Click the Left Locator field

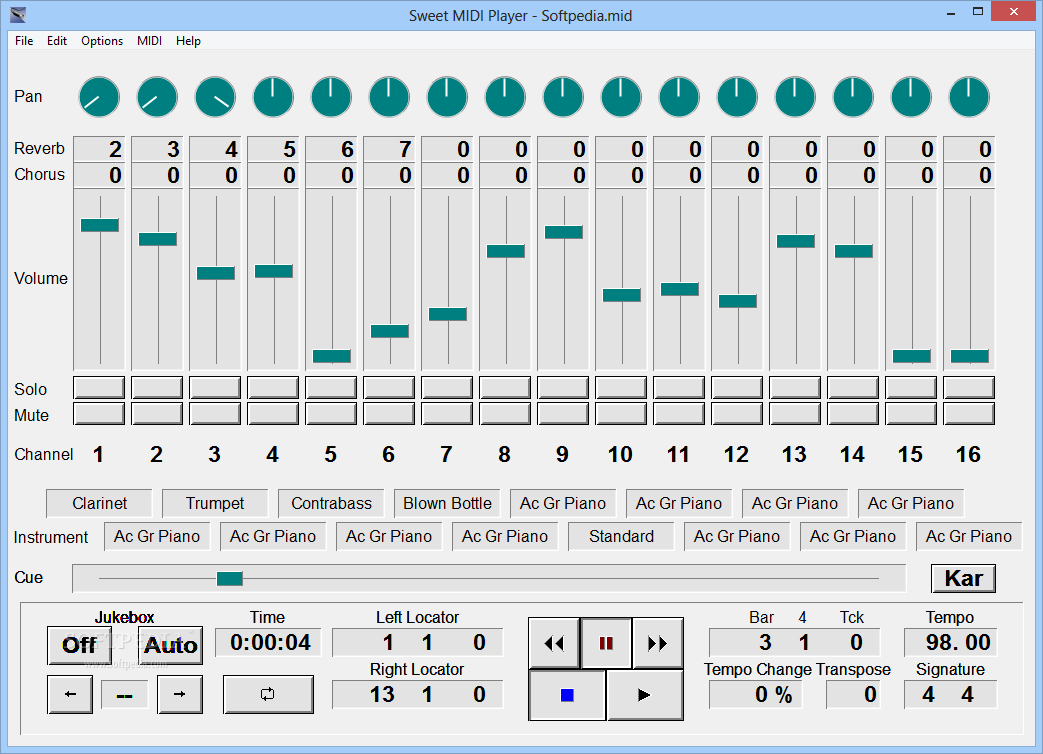(418, 642)
